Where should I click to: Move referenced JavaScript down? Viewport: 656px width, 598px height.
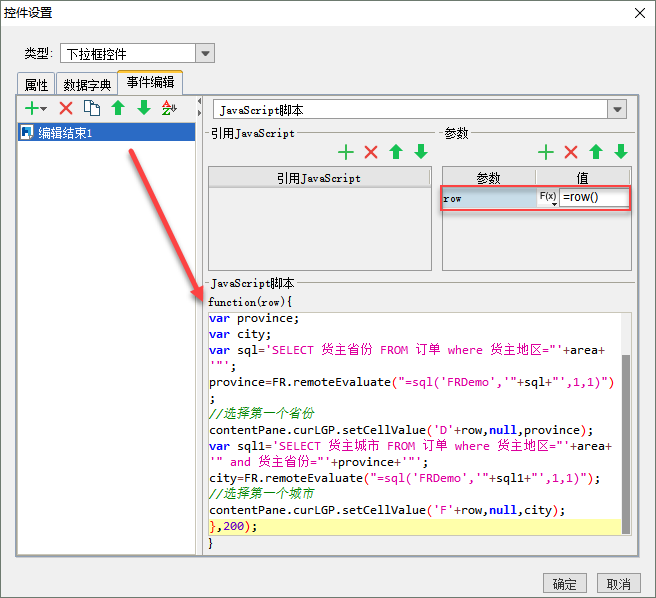click(x=421, y=152)
